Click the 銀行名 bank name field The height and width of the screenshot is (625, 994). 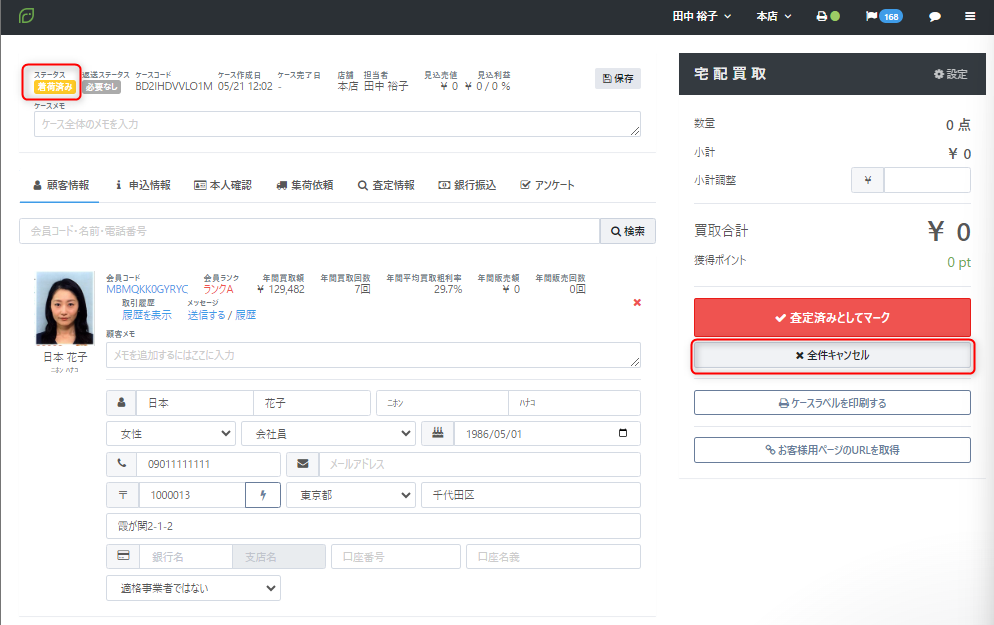(x=186, y=557)
